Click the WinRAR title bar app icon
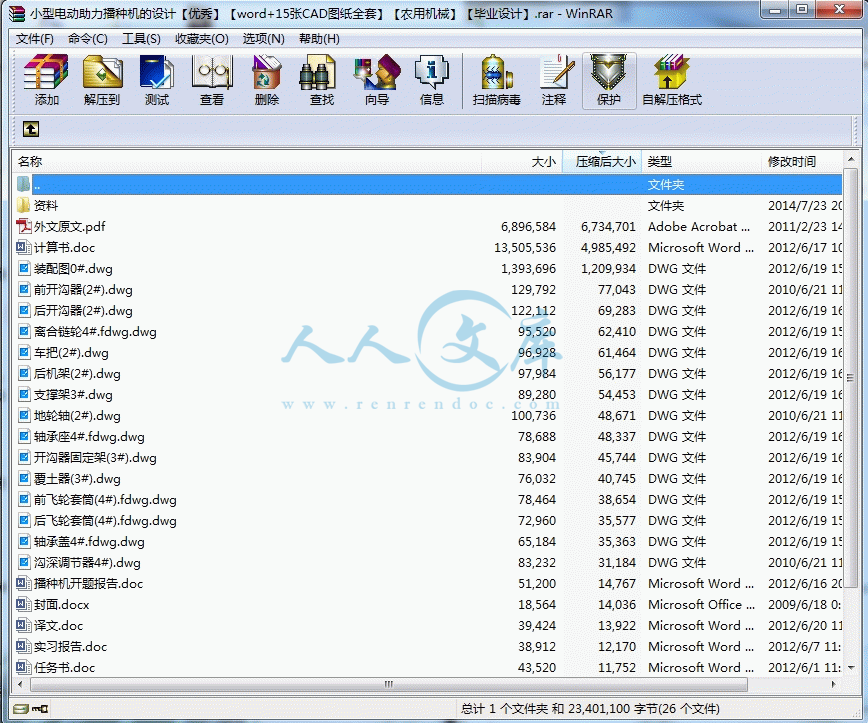Image resolution: width=868 pixels, height=723 pixels. click(x=17, y=13)
